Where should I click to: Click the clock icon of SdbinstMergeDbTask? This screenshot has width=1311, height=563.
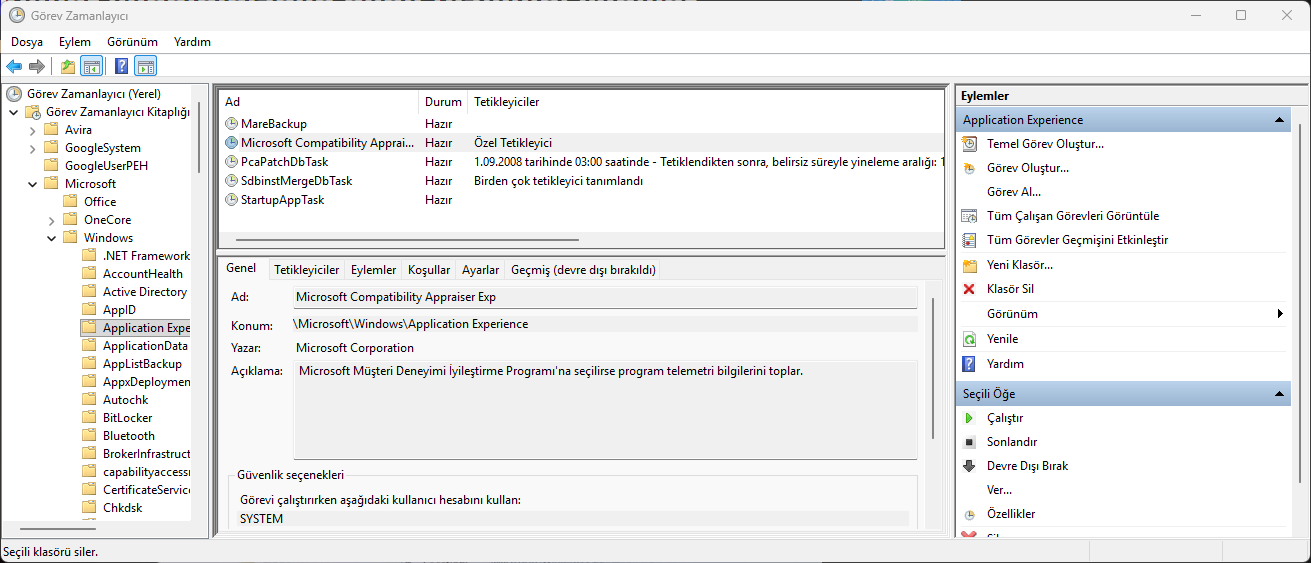[232, 181]
